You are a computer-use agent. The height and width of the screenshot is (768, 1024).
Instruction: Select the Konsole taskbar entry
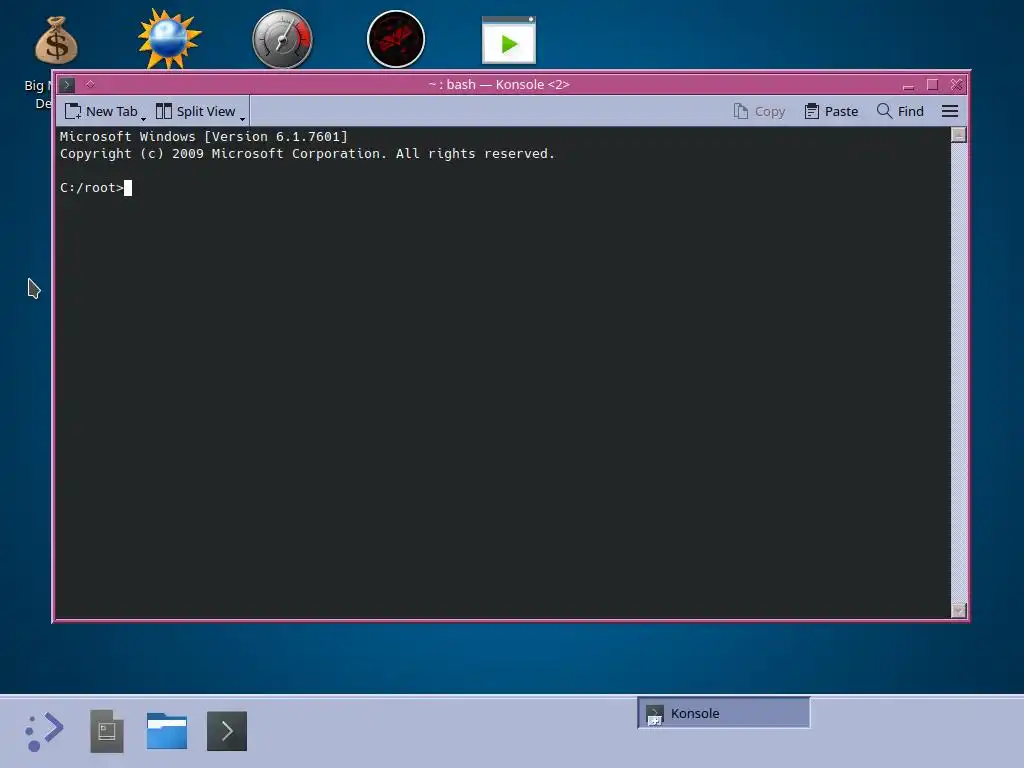pos(724,713)
